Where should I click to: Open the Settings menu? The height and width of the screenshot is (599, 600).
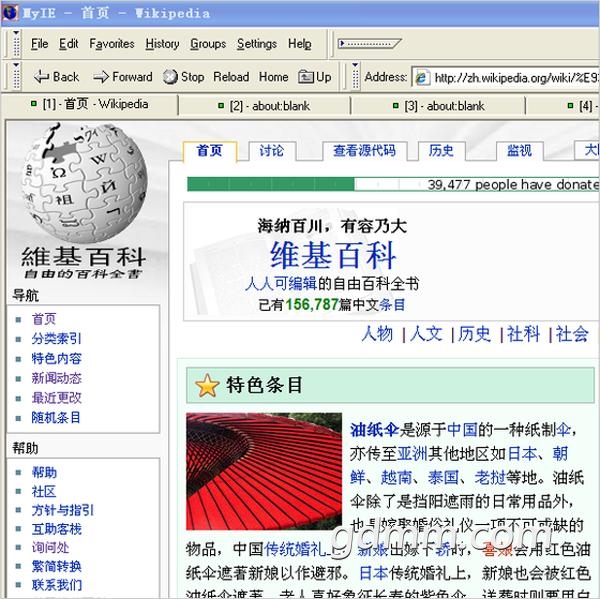[257, 44]
